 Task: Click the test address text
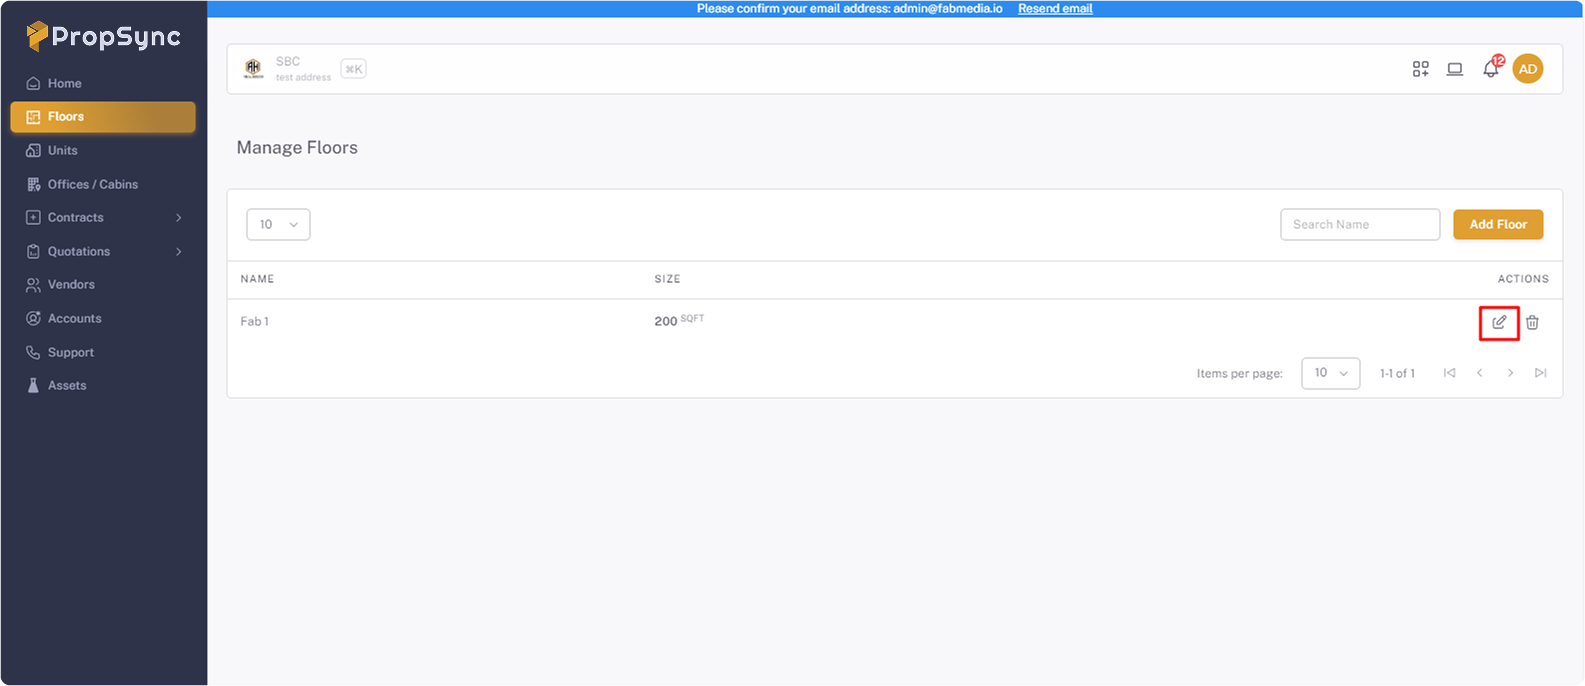tap(303, 77)
